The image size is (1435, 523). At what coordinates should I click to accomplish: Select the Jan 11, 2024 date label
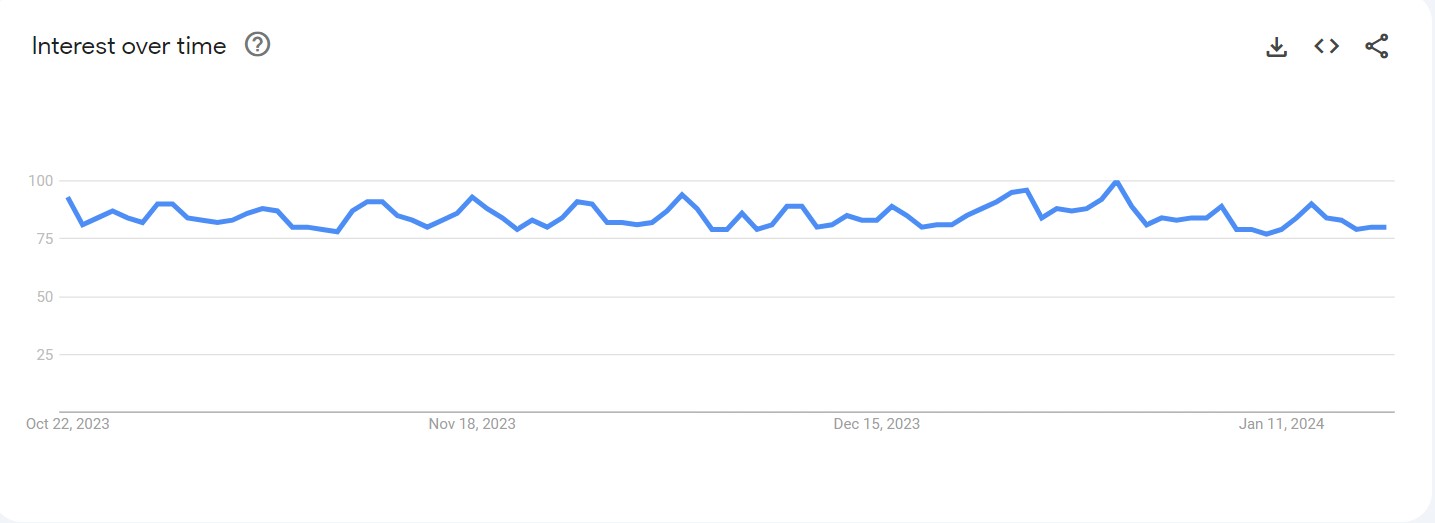pyautogui.click(x=1281, y=424)
